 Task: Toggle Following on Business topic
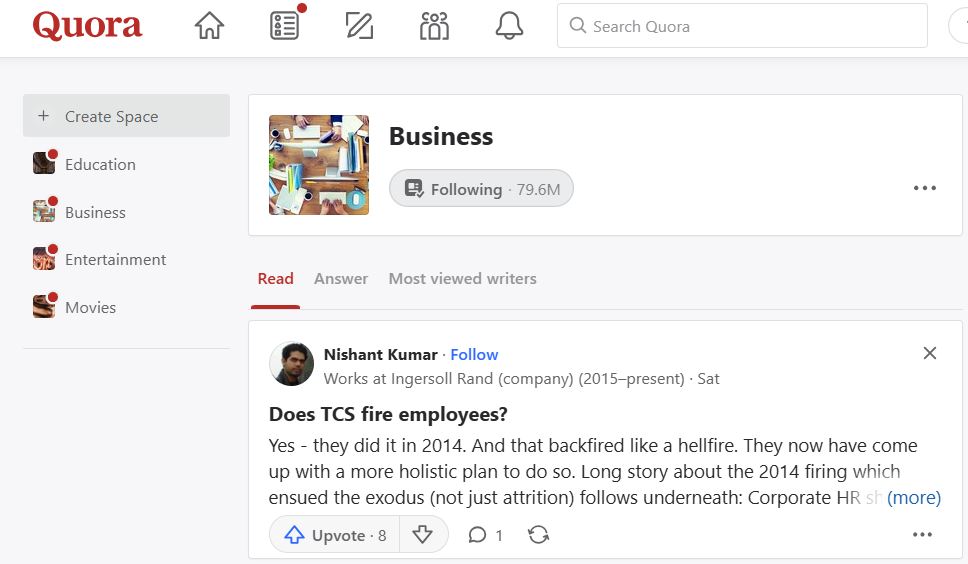coord(481,189)
